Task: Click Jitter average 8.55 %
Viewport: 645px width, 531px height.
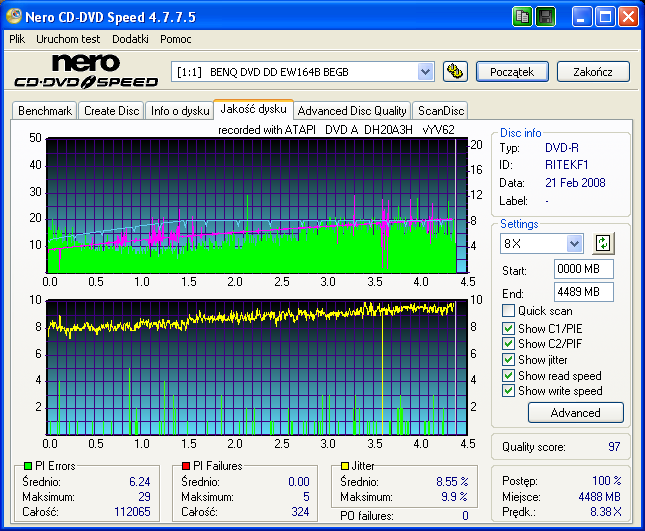Action: [x=452, y=482]
